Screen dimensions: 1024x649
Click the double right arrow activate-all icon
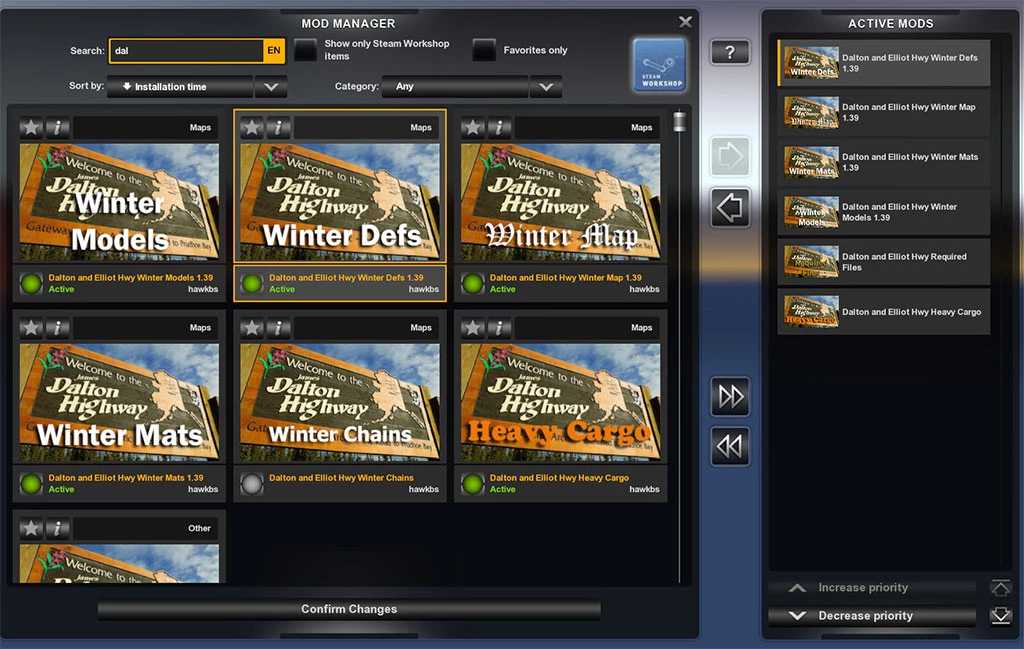(730, 397)
